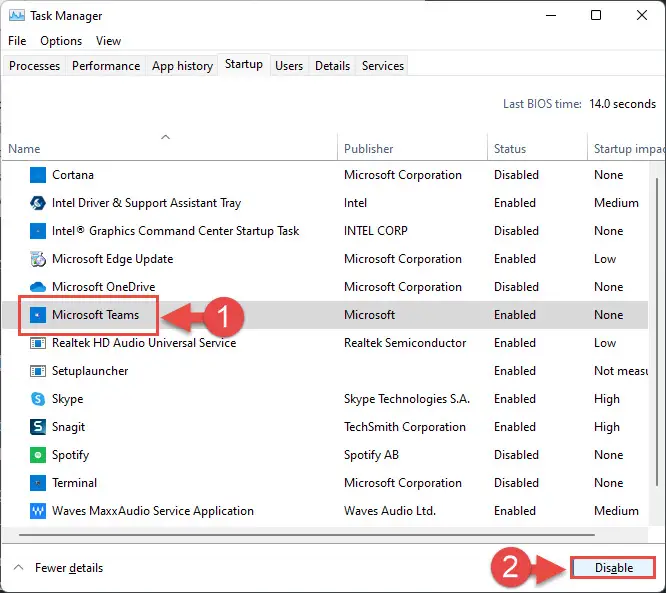Viewport: 666px width, 593px height.
Task: Click the High impact value for Skype
Action: (607, 399)
